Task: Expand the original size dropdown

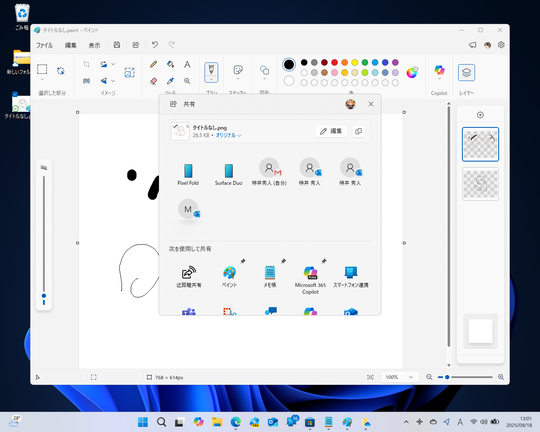Action: [228, 135]
